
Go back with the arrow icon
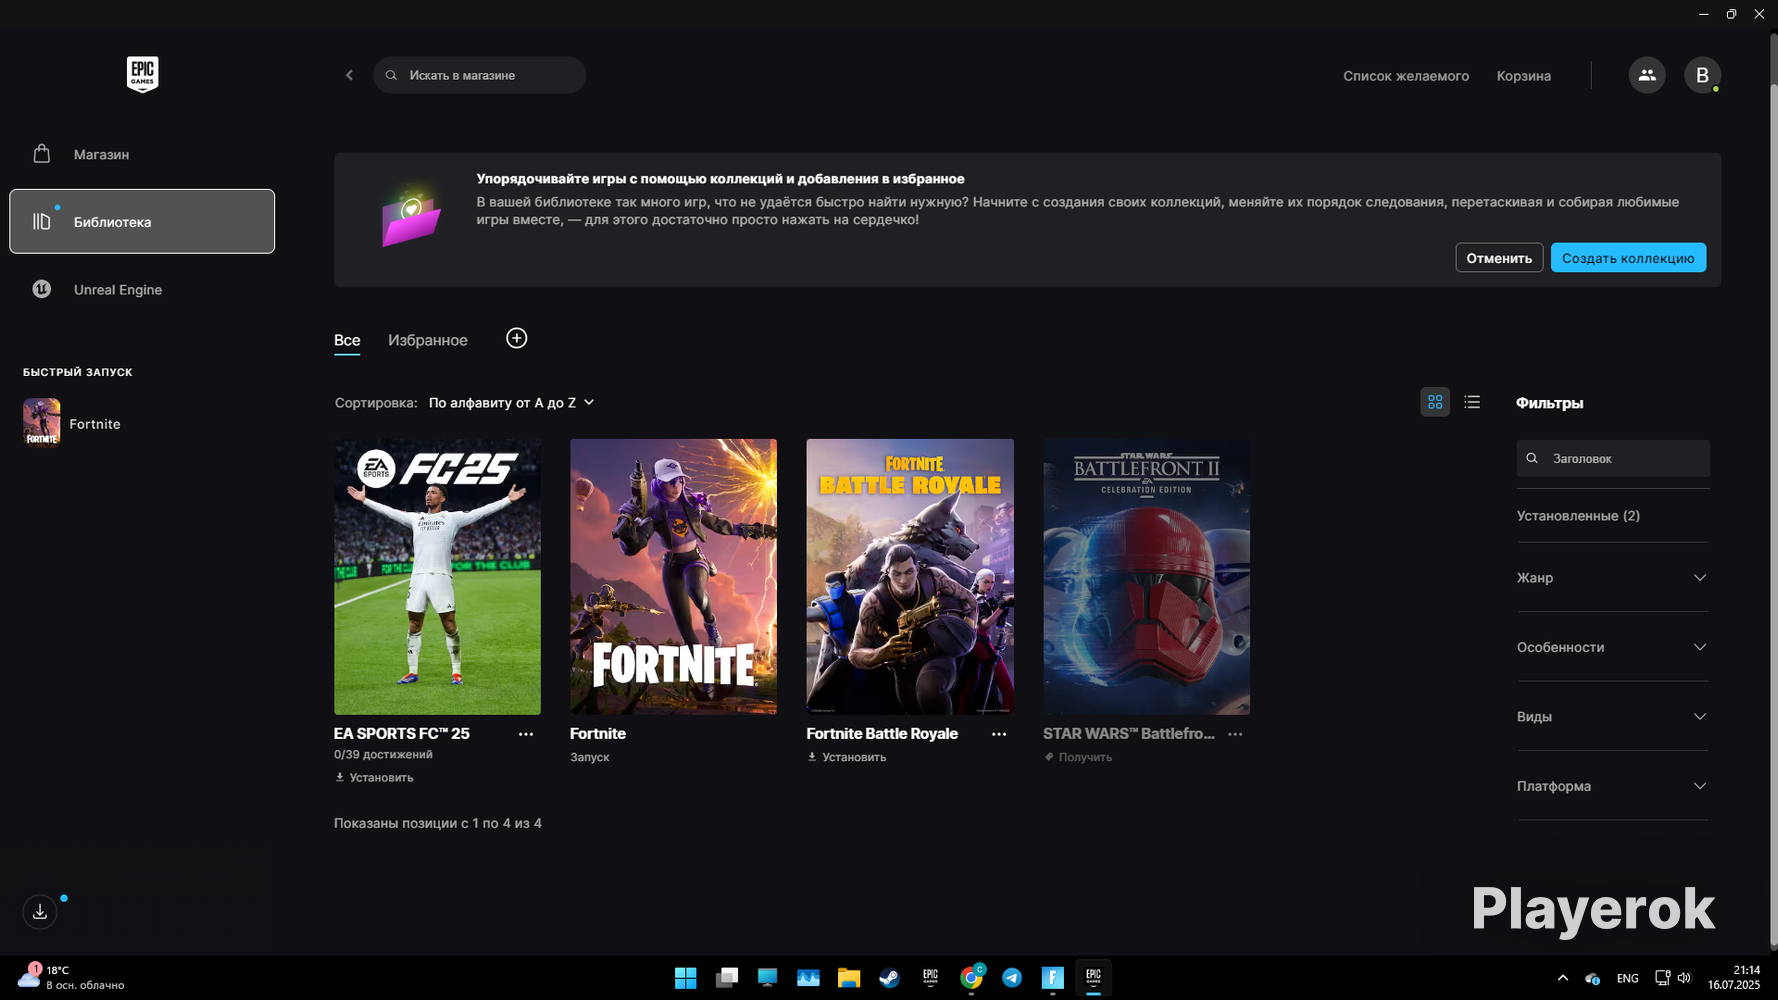pyautogui.click(x=349, y=75)
